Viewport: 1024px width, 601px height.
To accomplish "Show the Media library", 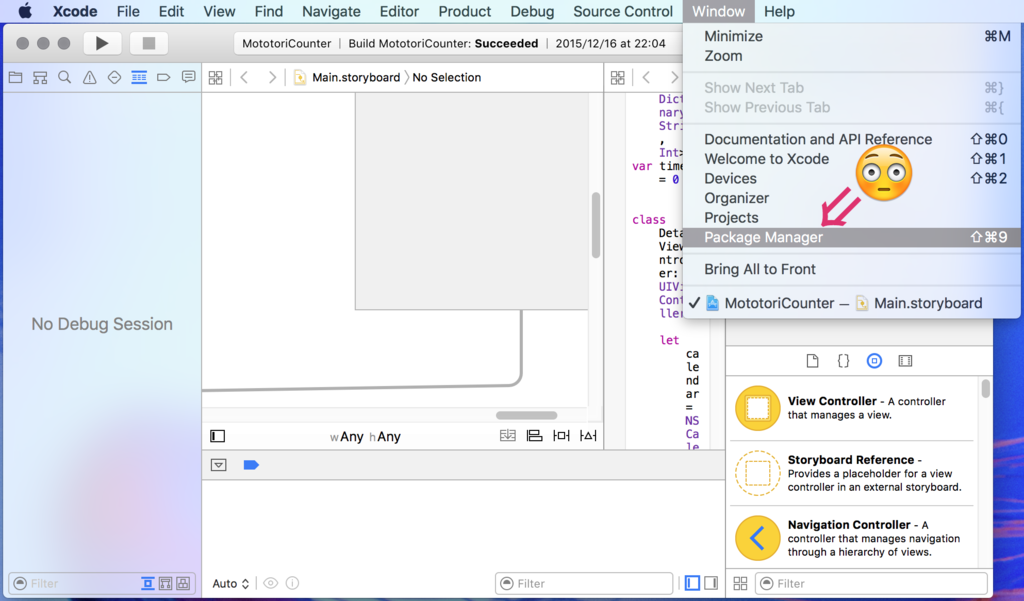I will (x=904, y=361).
